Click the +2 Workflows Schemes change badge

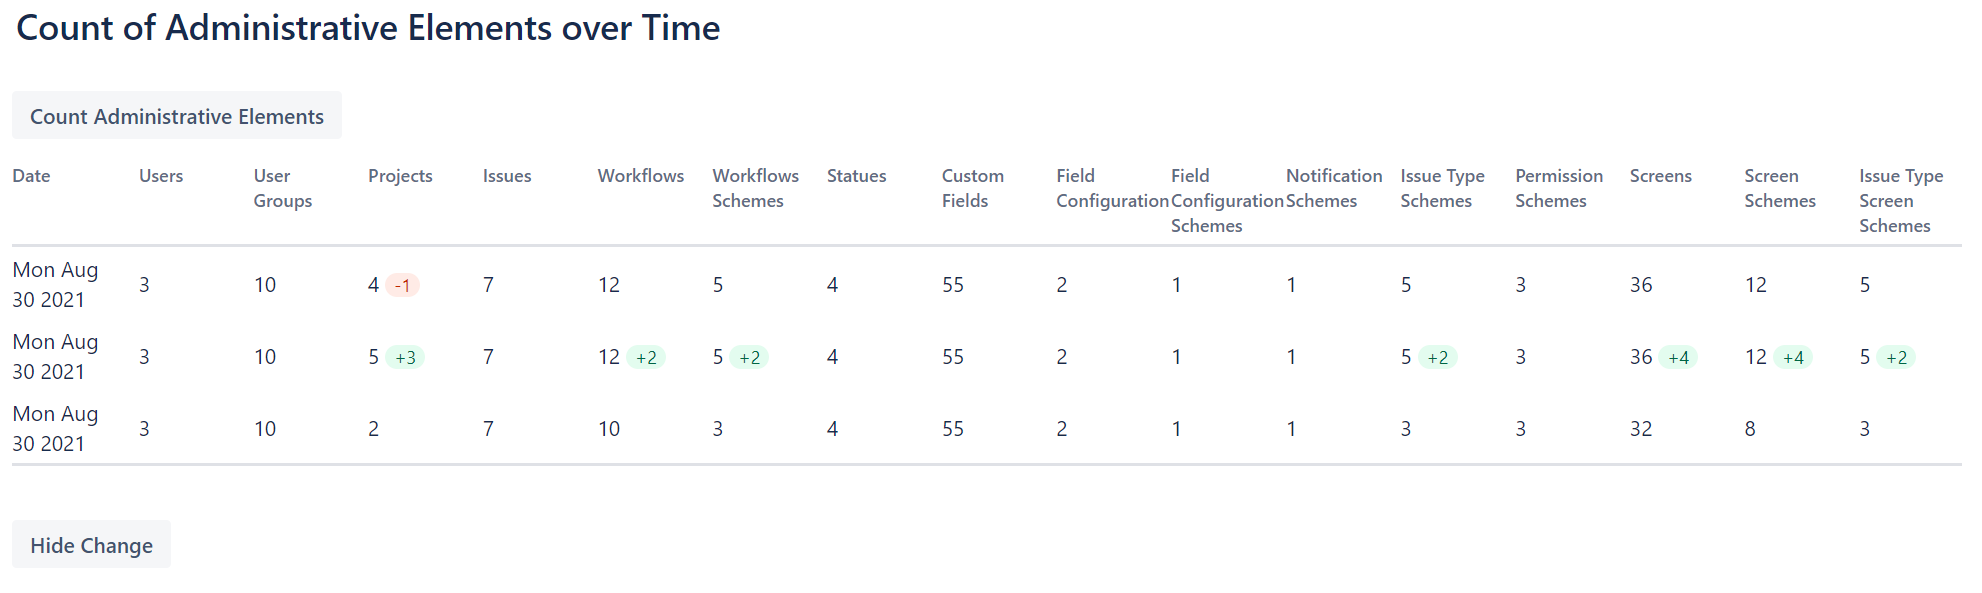point(749,357)
